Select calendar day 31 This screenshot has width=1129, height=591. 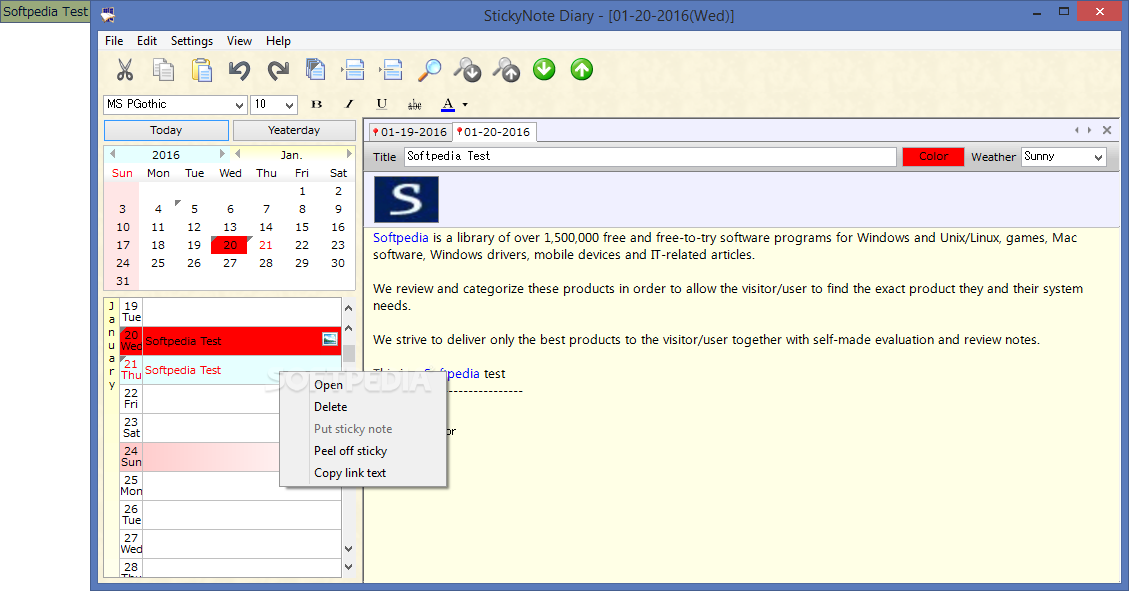(122, 281)
